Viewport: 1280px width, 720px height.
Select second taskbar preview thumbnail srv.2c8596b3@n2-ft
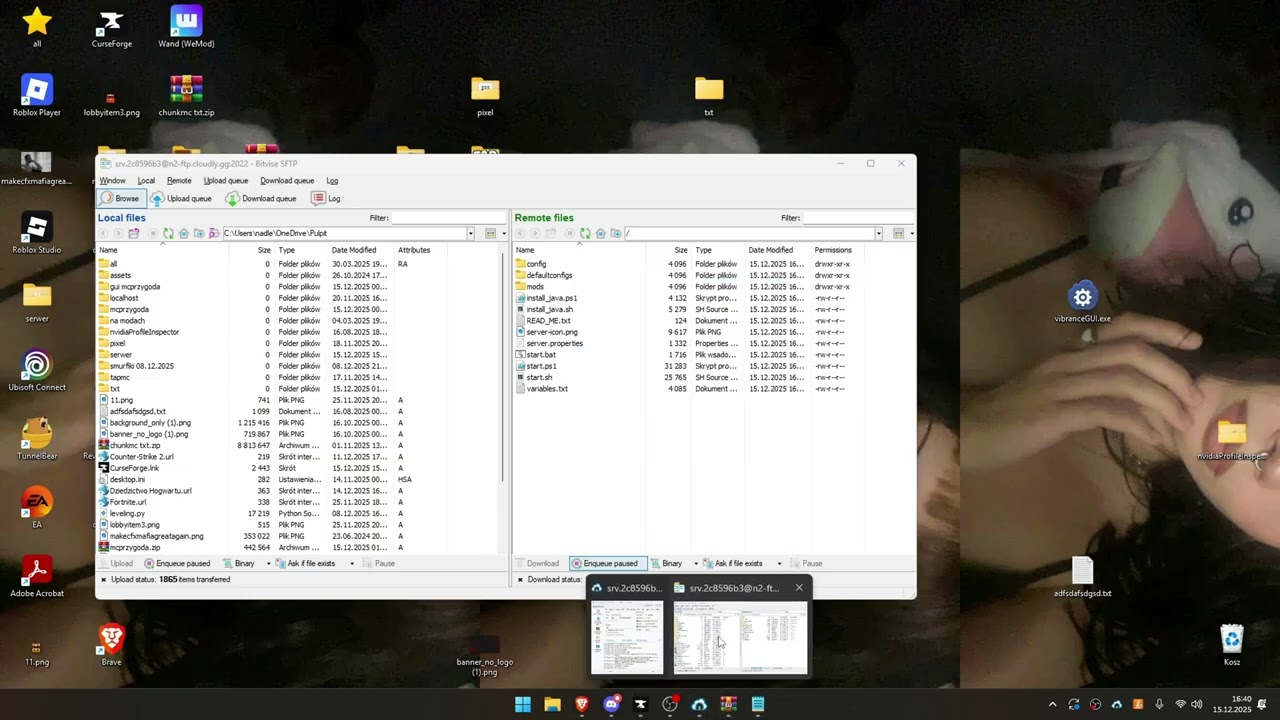pos(740,627)
